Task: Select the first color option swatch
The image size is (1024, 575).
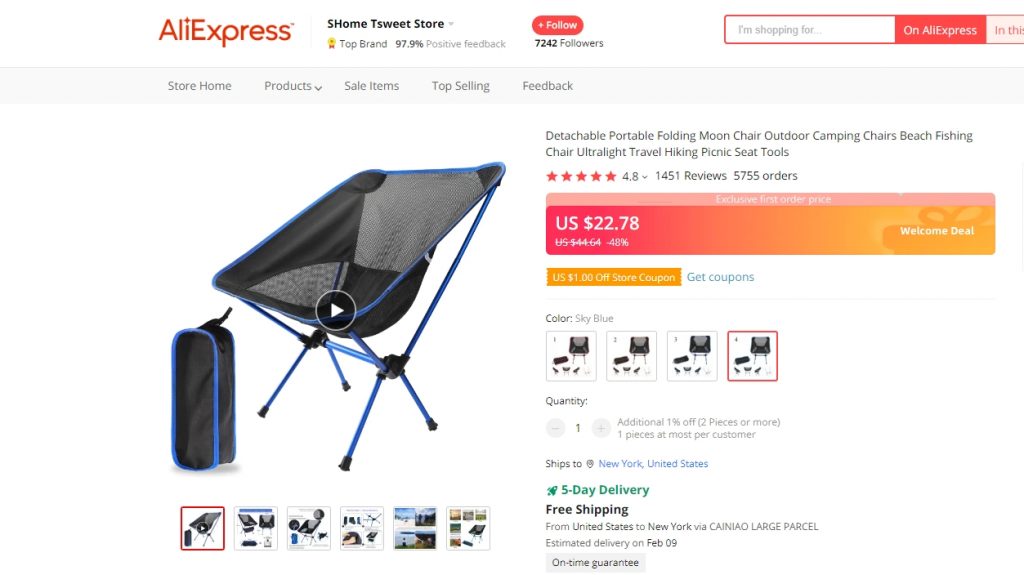Action: tap(571, 356)
